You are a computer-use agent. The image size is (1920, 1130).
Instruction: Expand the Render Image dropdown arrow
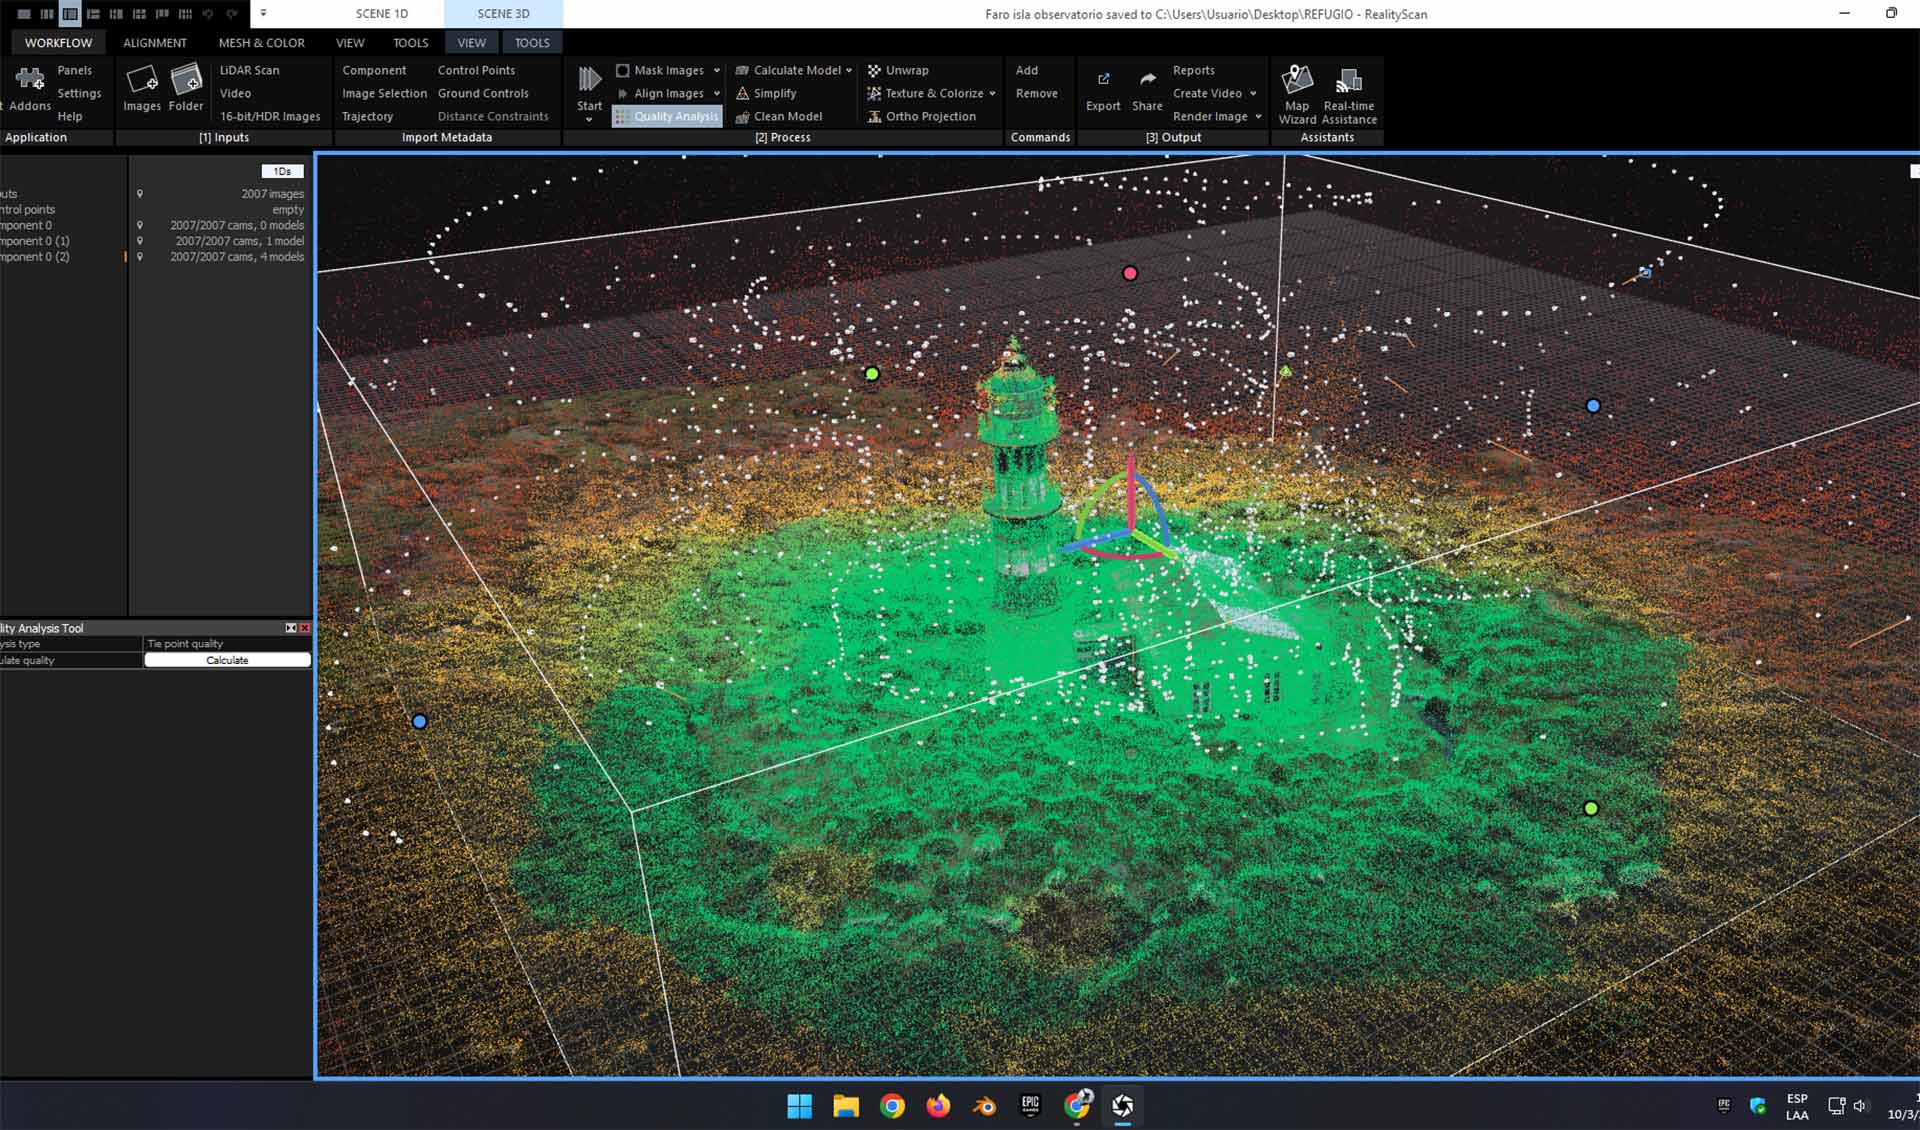(1258, 117)
